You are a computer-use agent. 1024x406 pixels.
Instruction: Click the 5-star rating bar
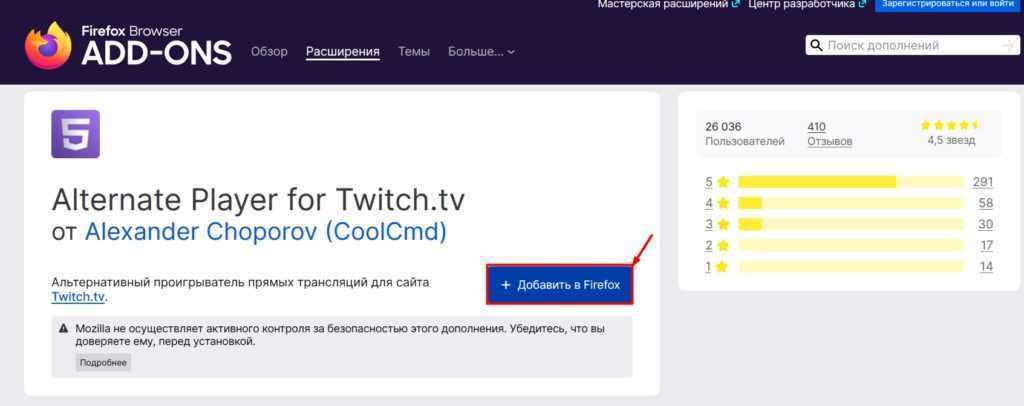pos(850,182)
